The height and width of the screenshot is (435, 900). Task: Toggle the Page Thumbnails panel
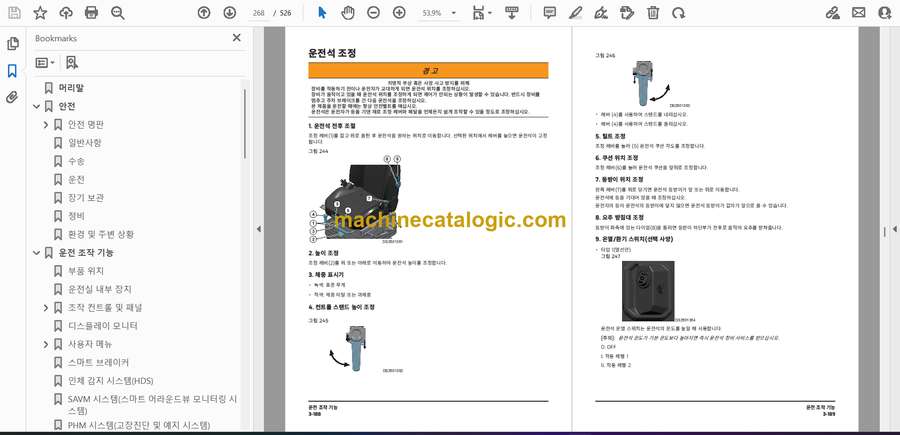click(12, 44)
